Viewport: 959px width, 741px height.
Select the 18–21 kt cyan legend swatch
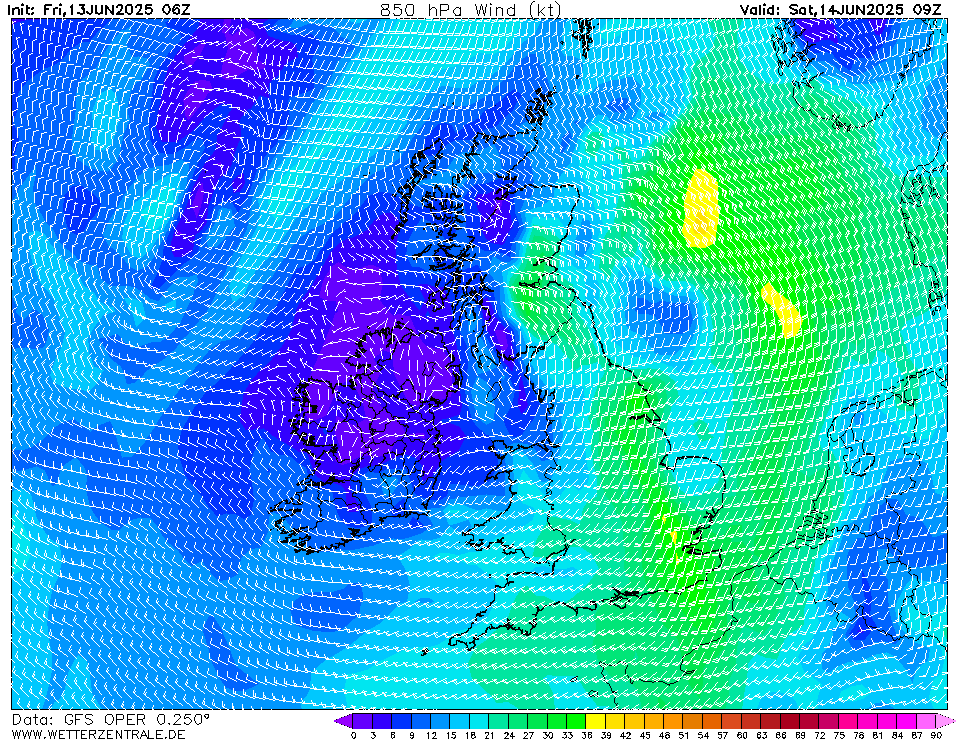480,721
